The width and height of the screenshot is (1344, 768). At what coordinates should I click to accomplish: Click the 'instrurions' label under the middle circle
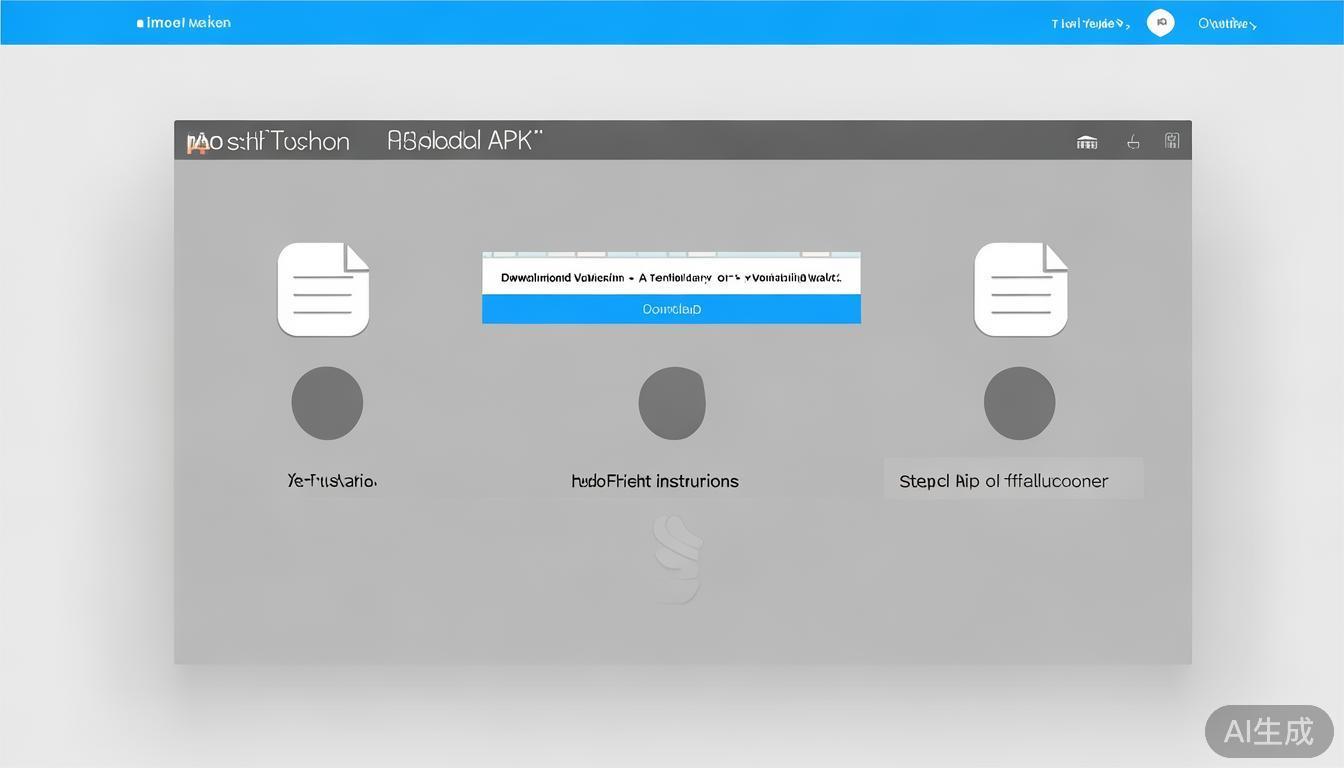pos(655,481)
